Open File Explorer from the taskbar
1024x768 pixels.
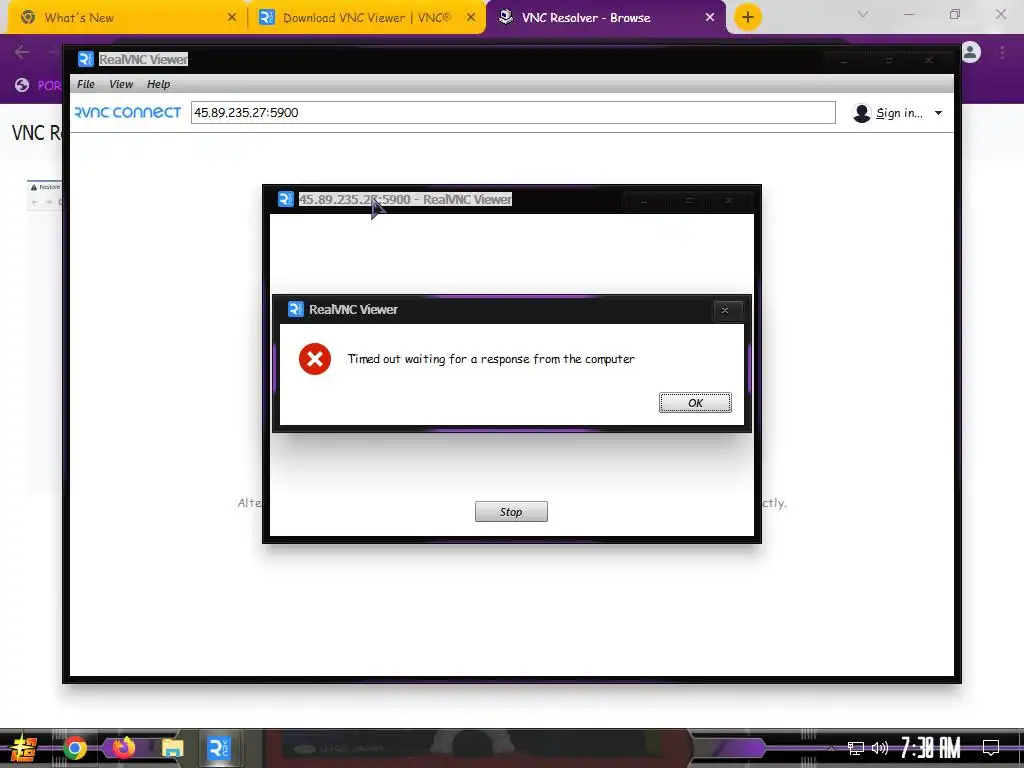[x=172, y=748]
